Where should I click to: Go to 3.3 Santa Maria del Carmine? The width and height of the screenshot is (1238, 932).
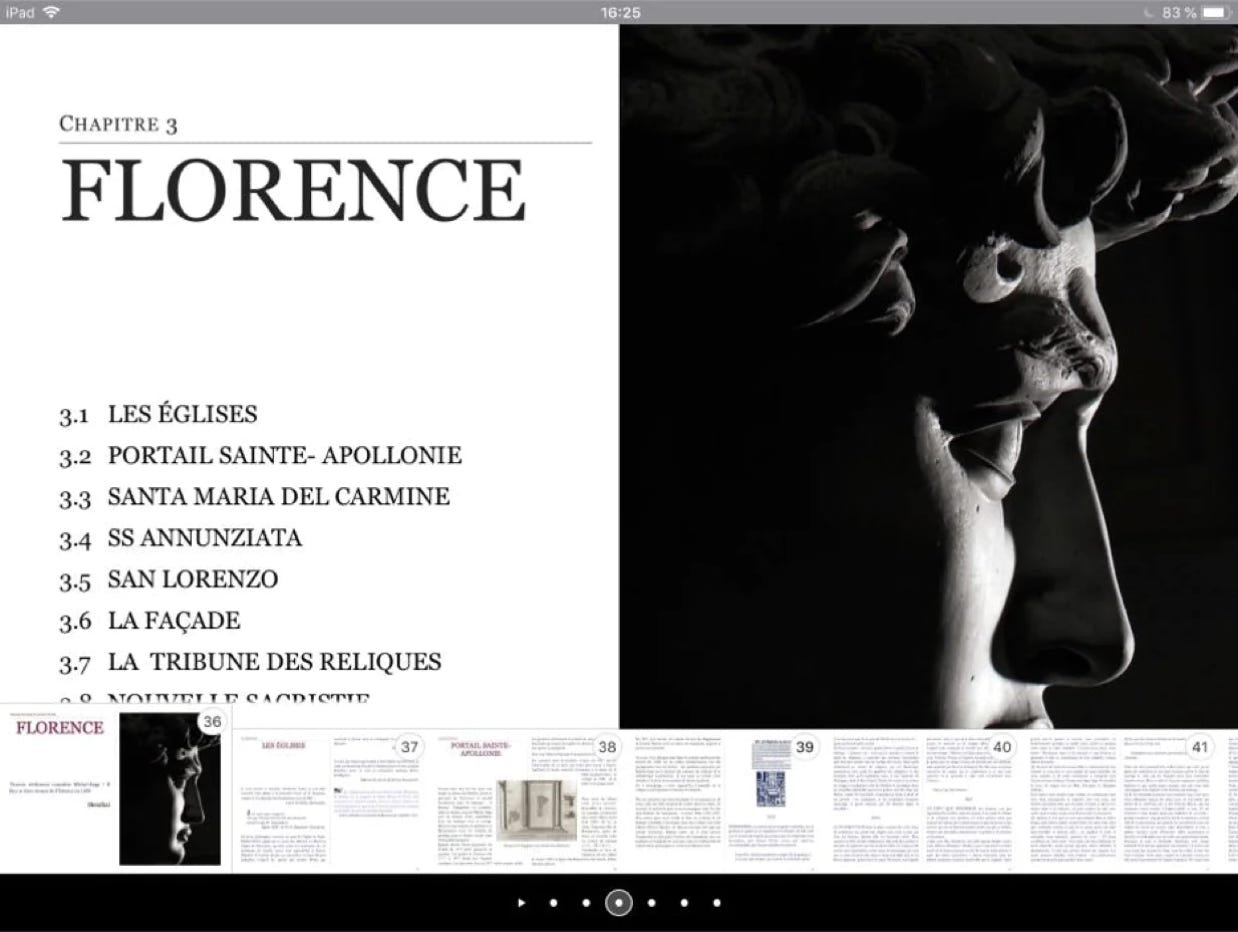[278, 497]
